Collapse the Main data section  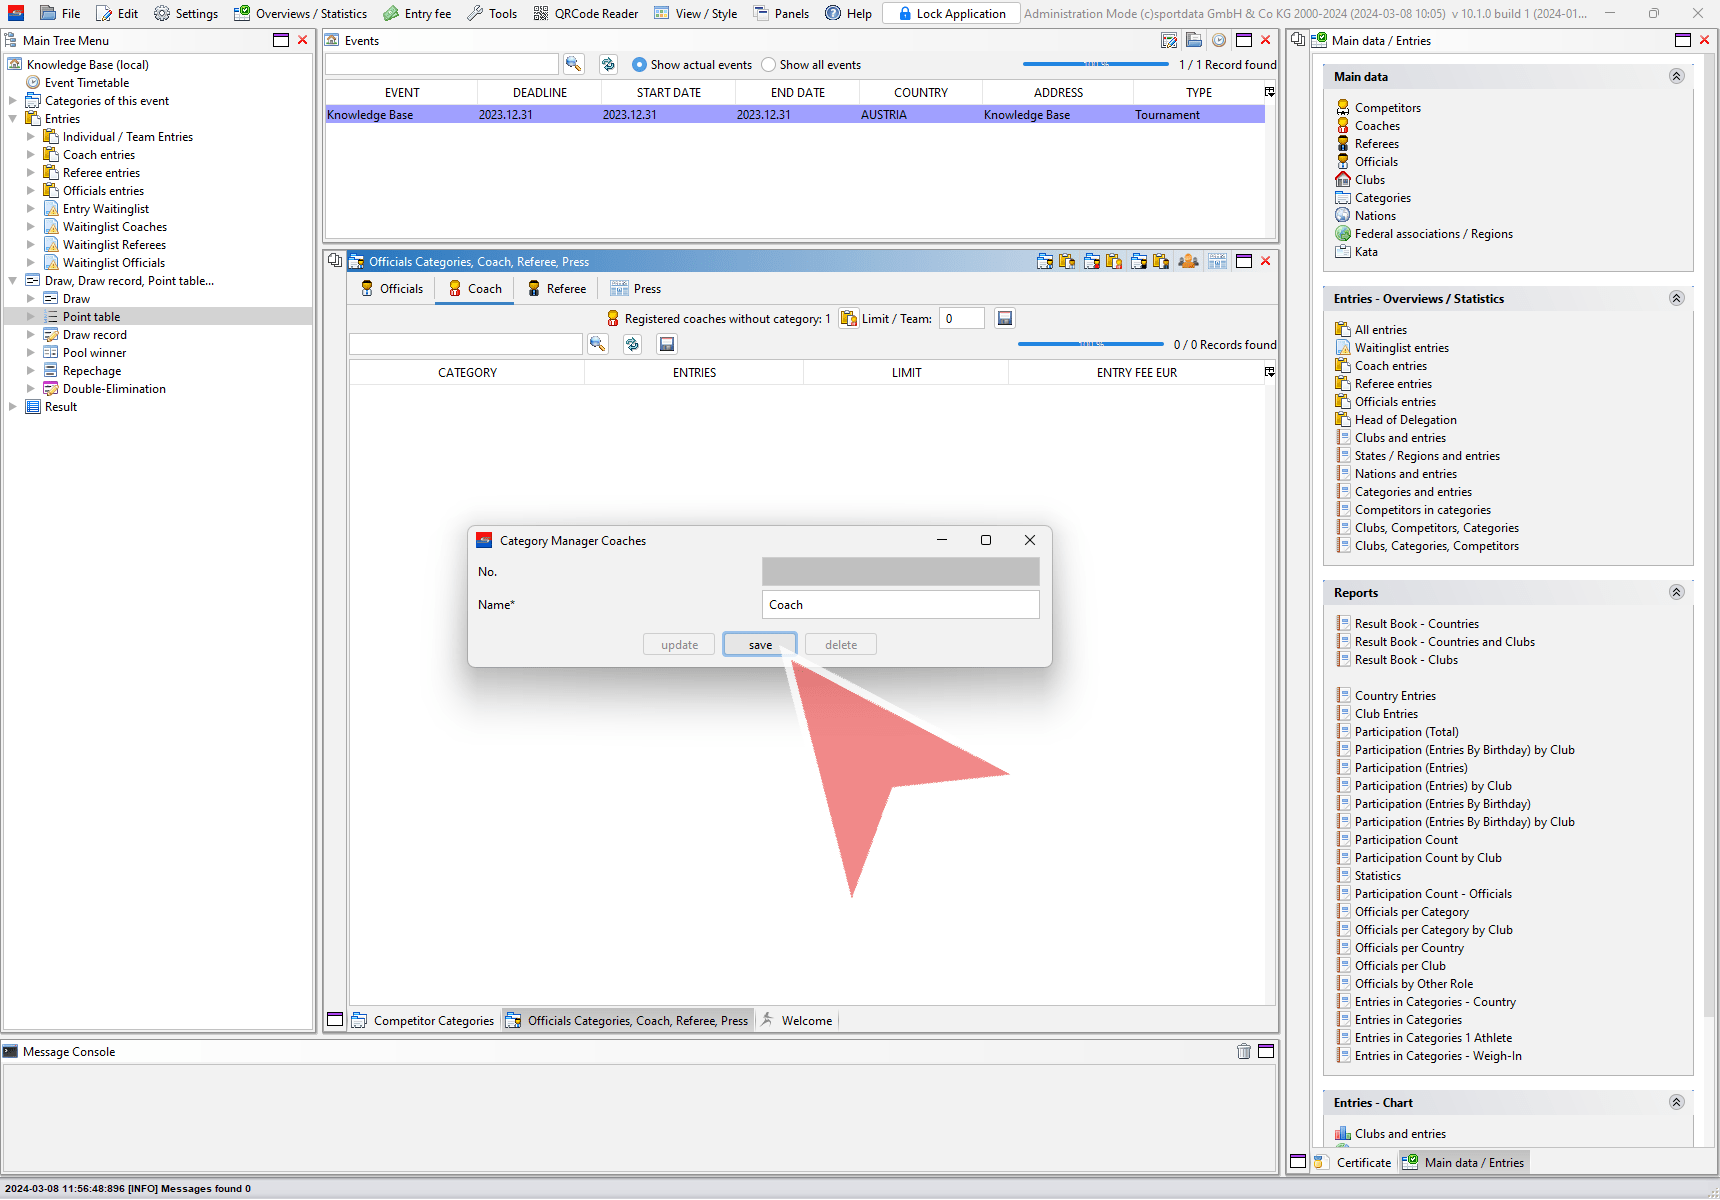(1676, 76)
